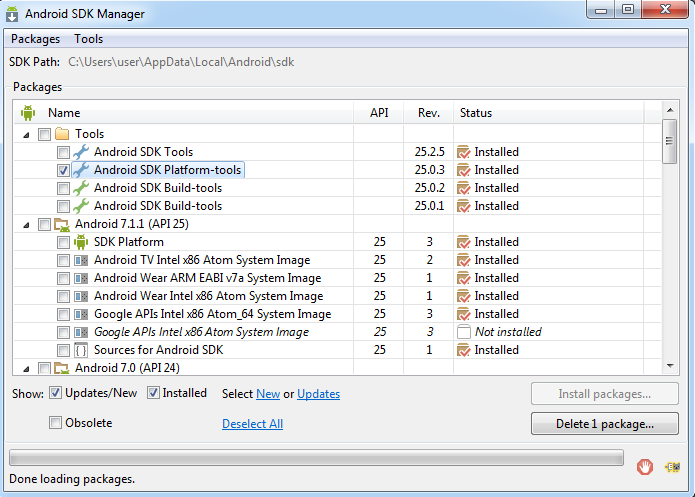The width and height of the screenshot is (695, 497).
Task: Click the red stop hand icon
Action: tap(645, 467)
